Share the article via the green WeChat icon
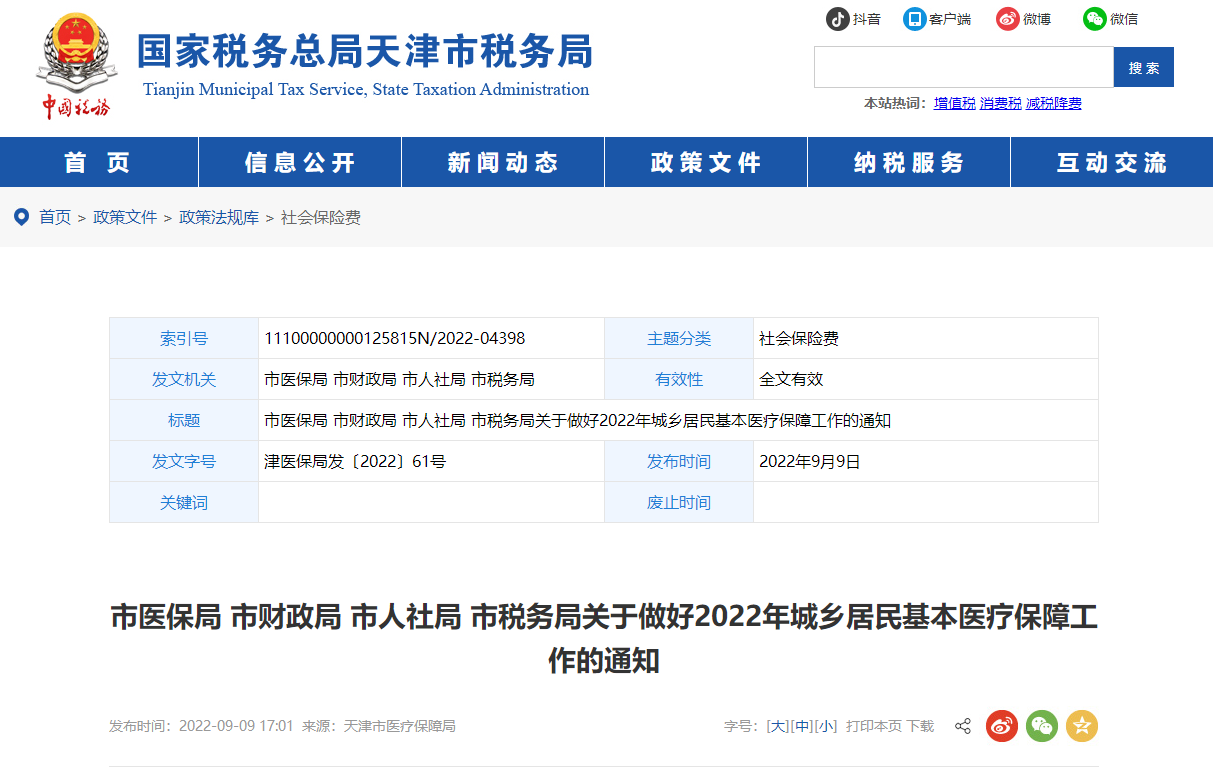 point(1042,726)
